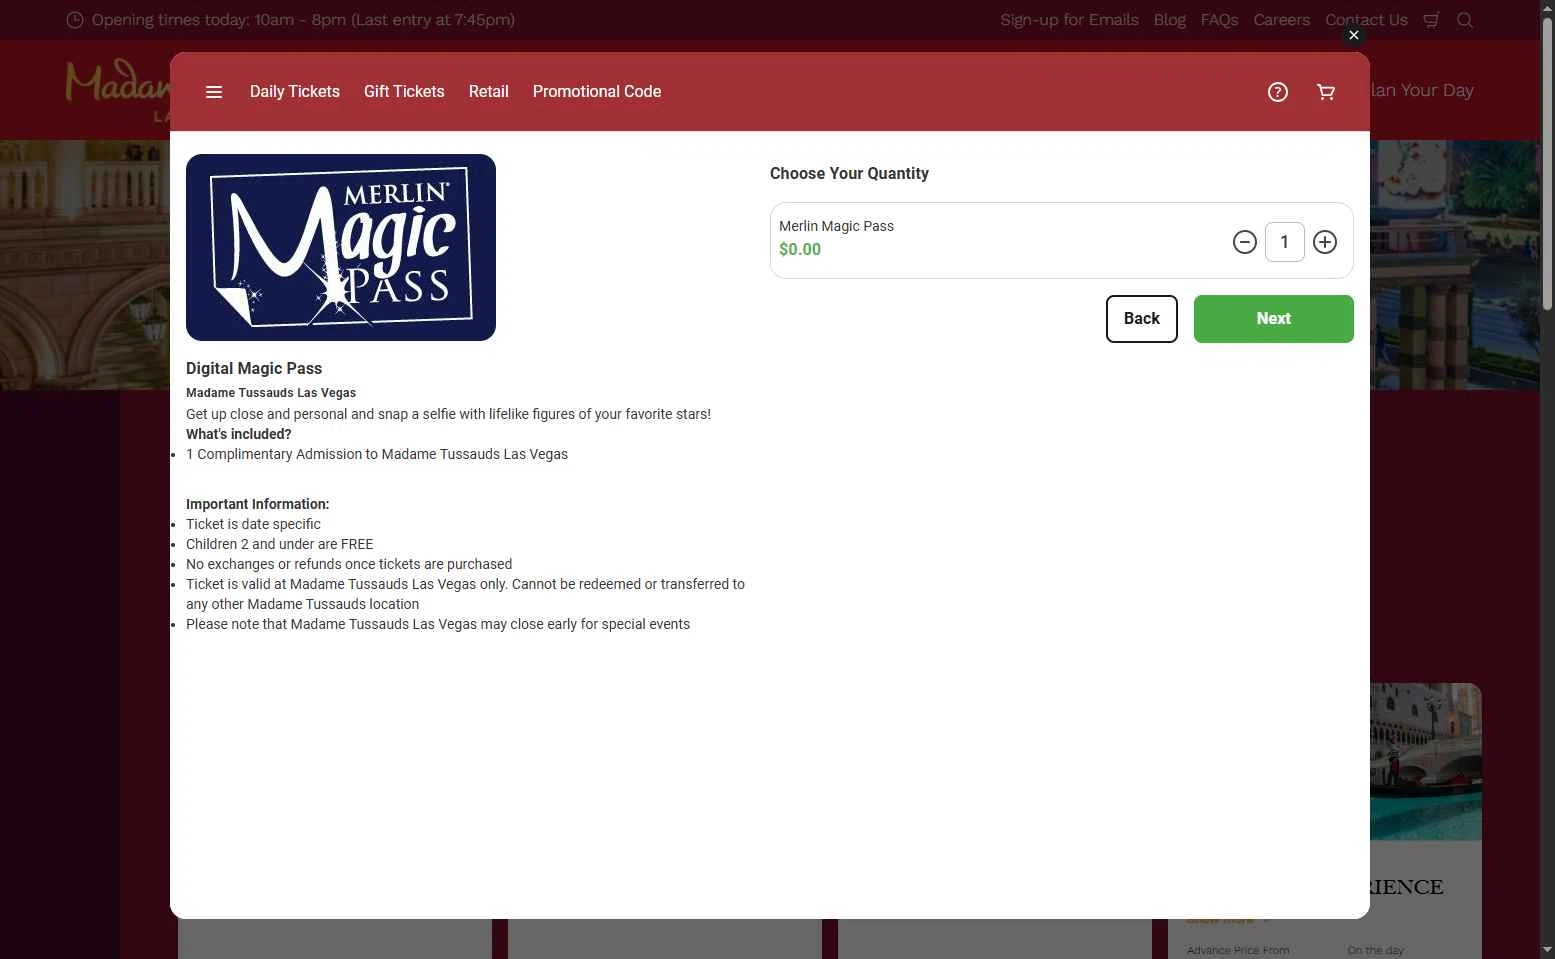Open the Daily Tickets tab

point(295,92)
